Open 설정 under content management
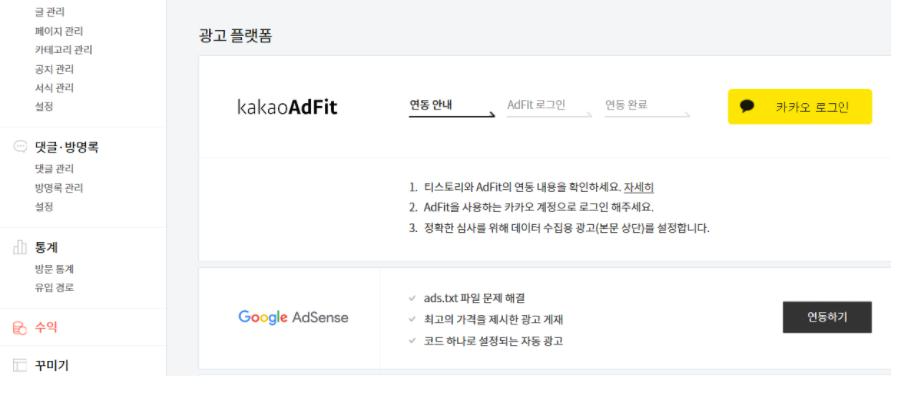 point(44,107)
